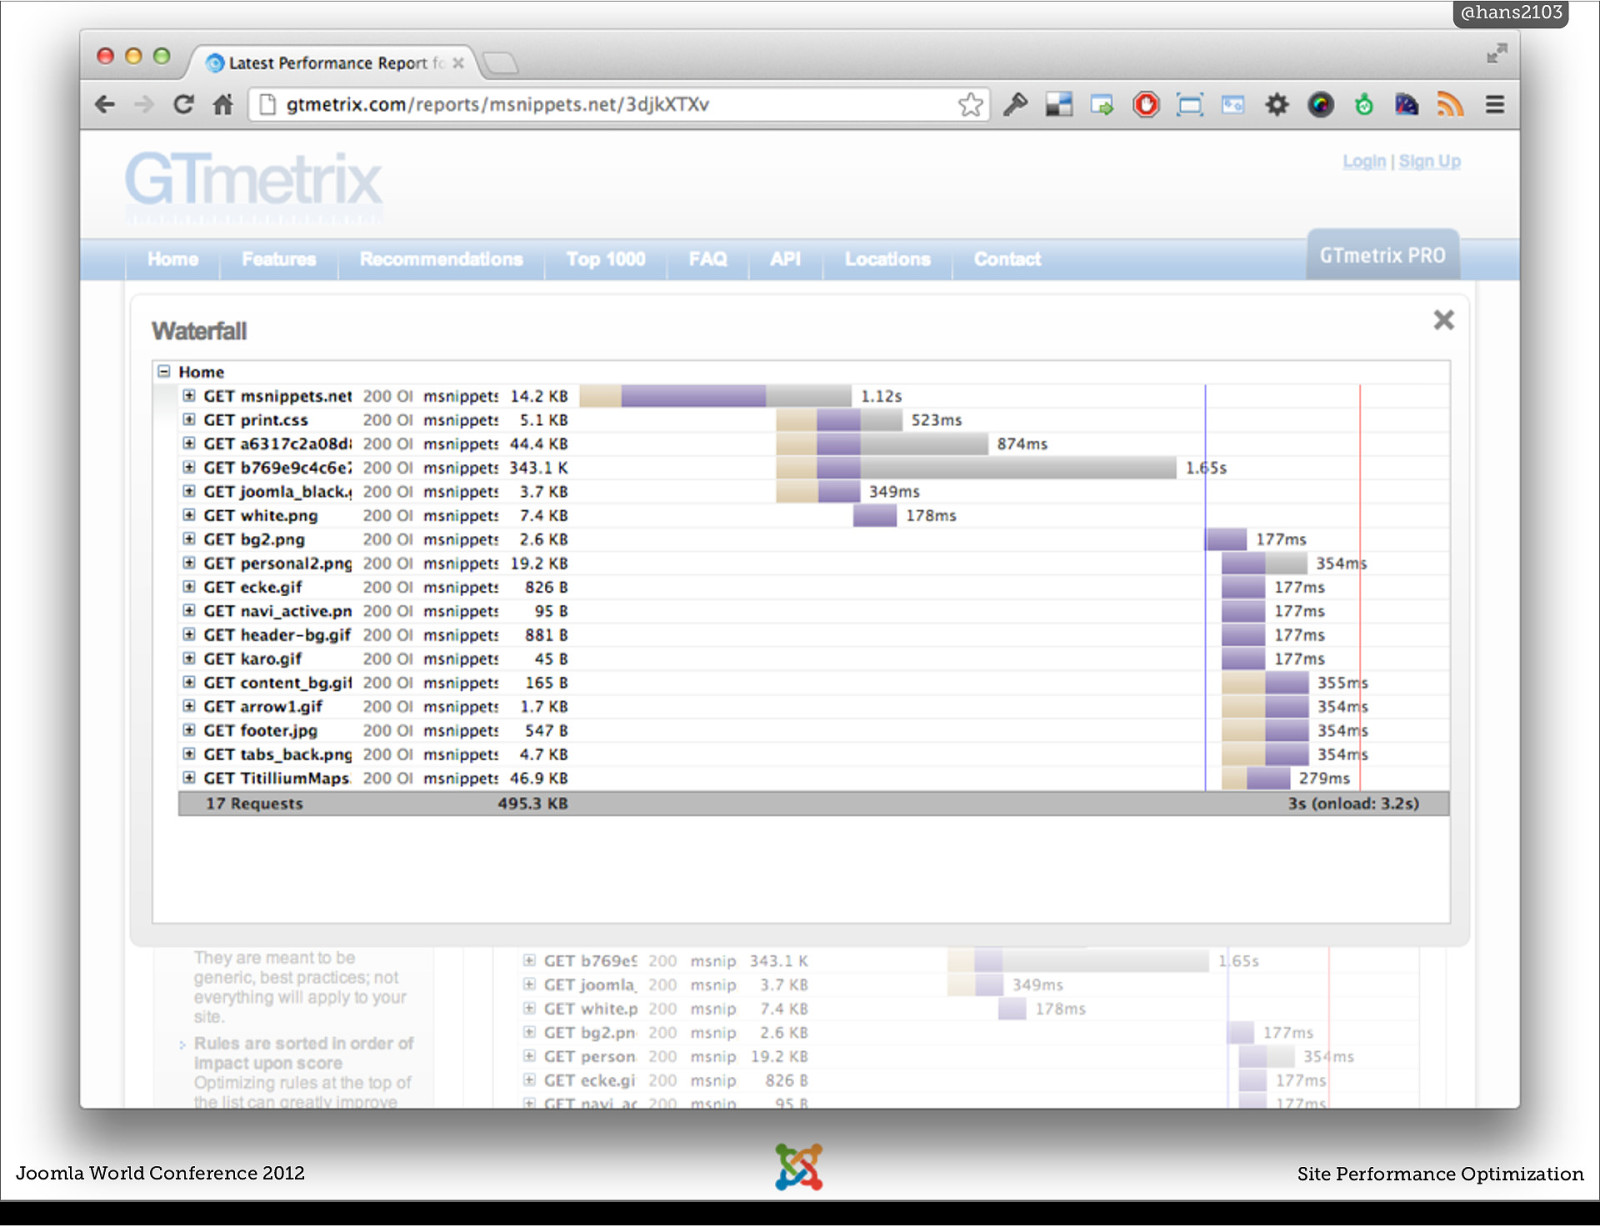Click the gear extension icon in toolbar
This screenshot has height=1232, width=1600.
click(x=1277, y=104)
